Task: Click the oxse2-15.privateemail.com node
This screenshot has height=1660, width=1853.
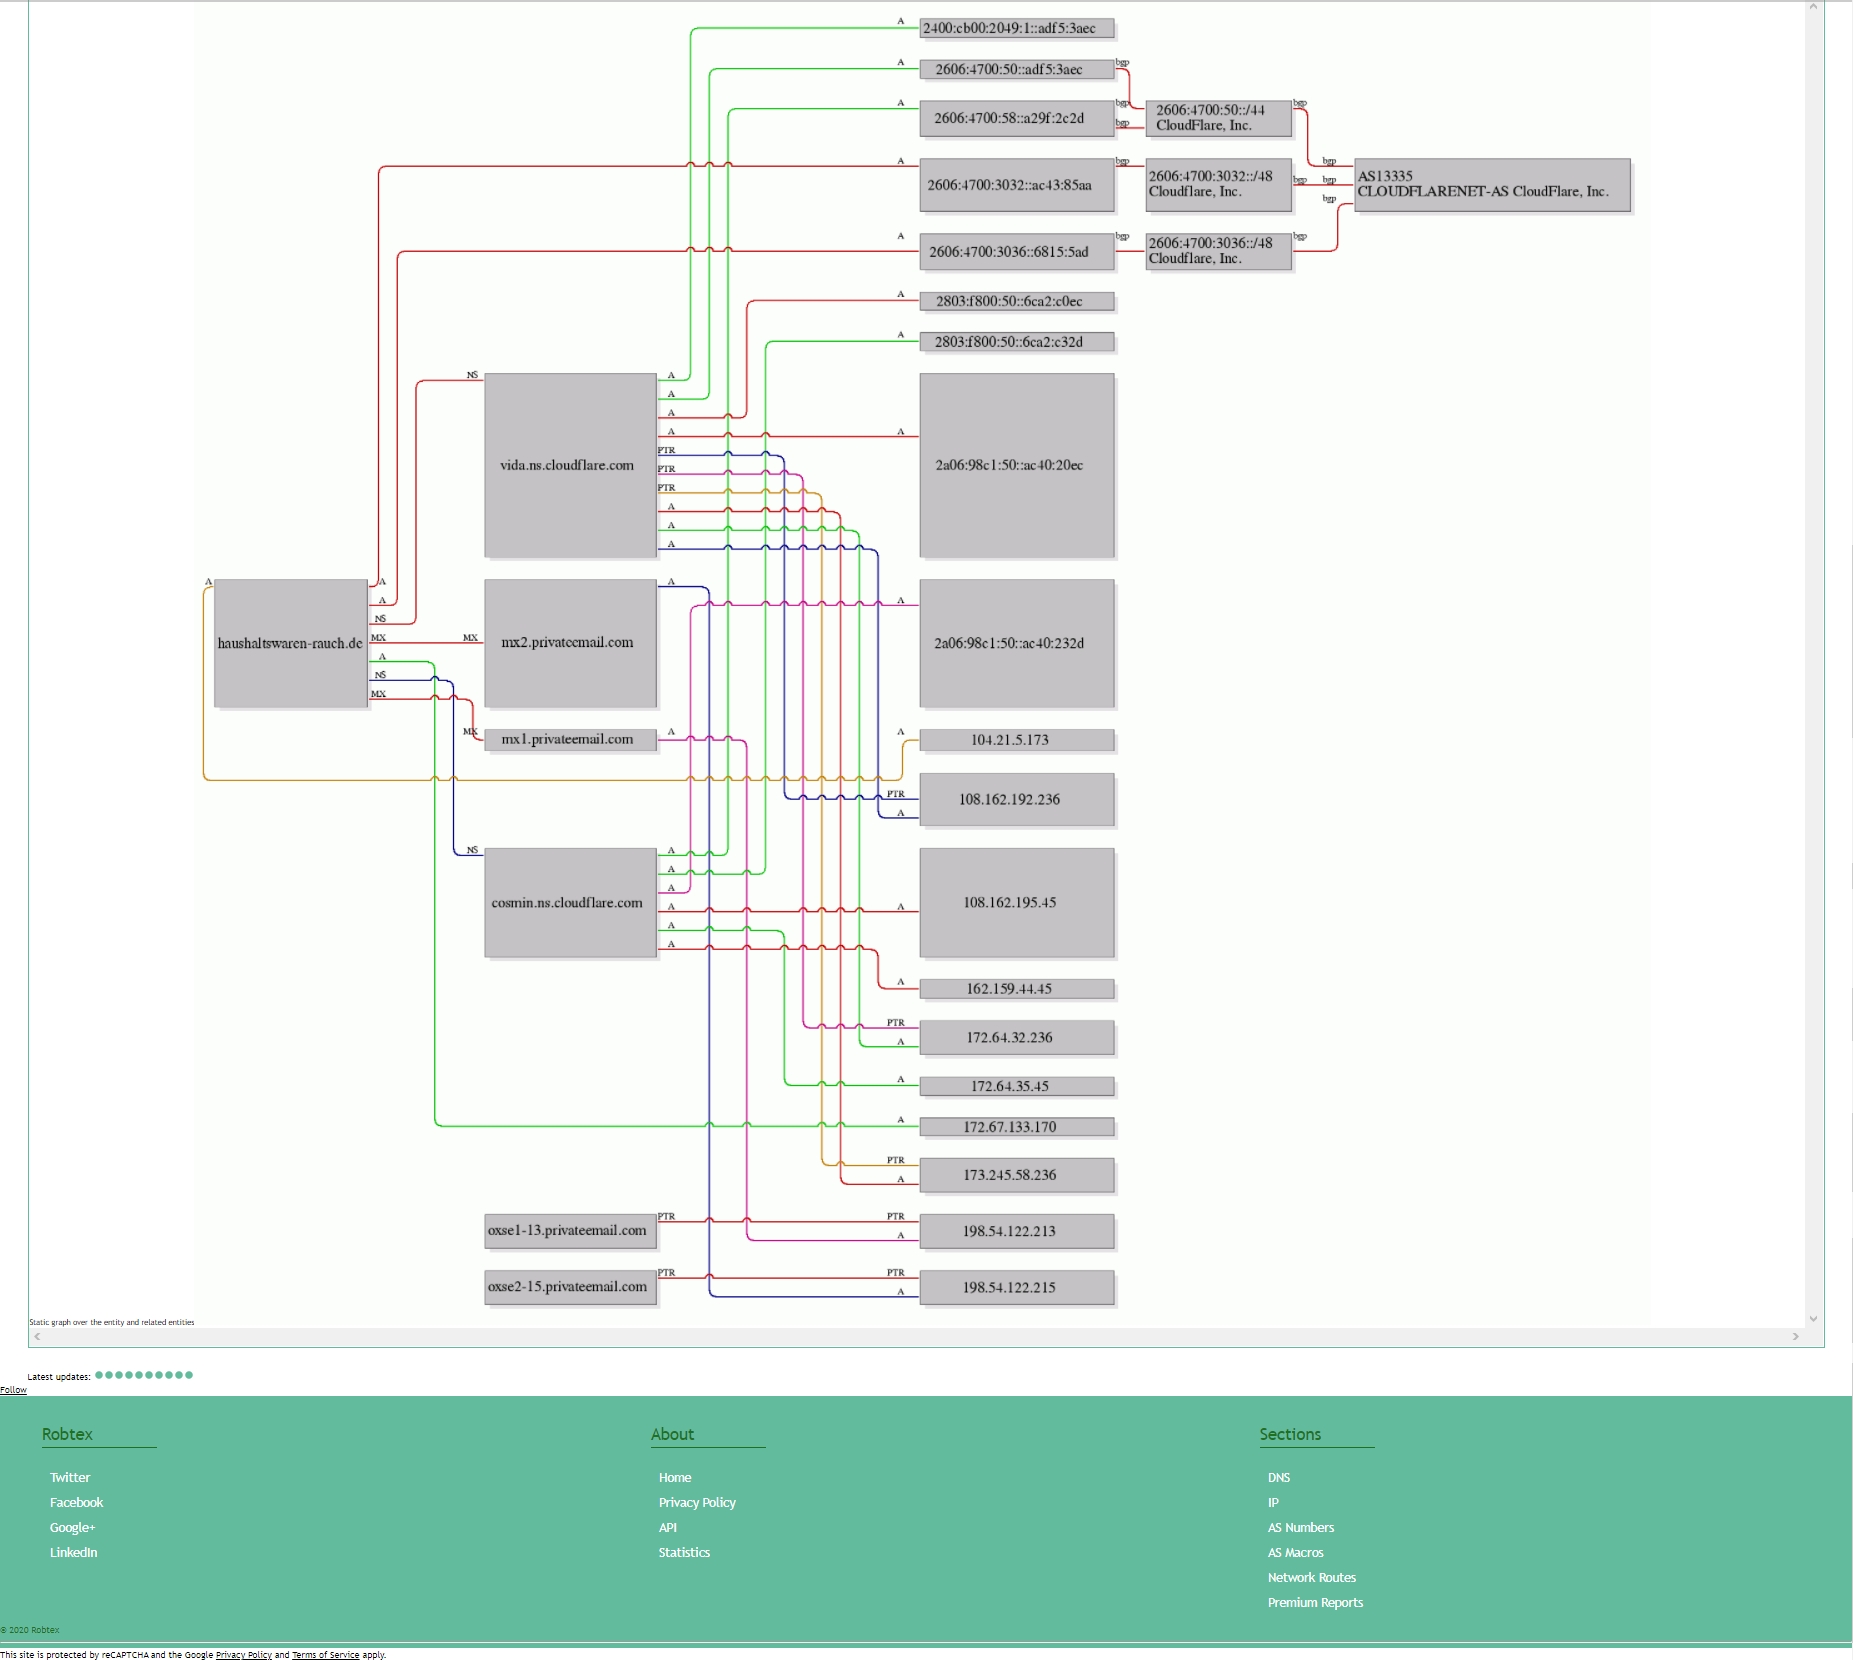Action: tap(570, 1287)
